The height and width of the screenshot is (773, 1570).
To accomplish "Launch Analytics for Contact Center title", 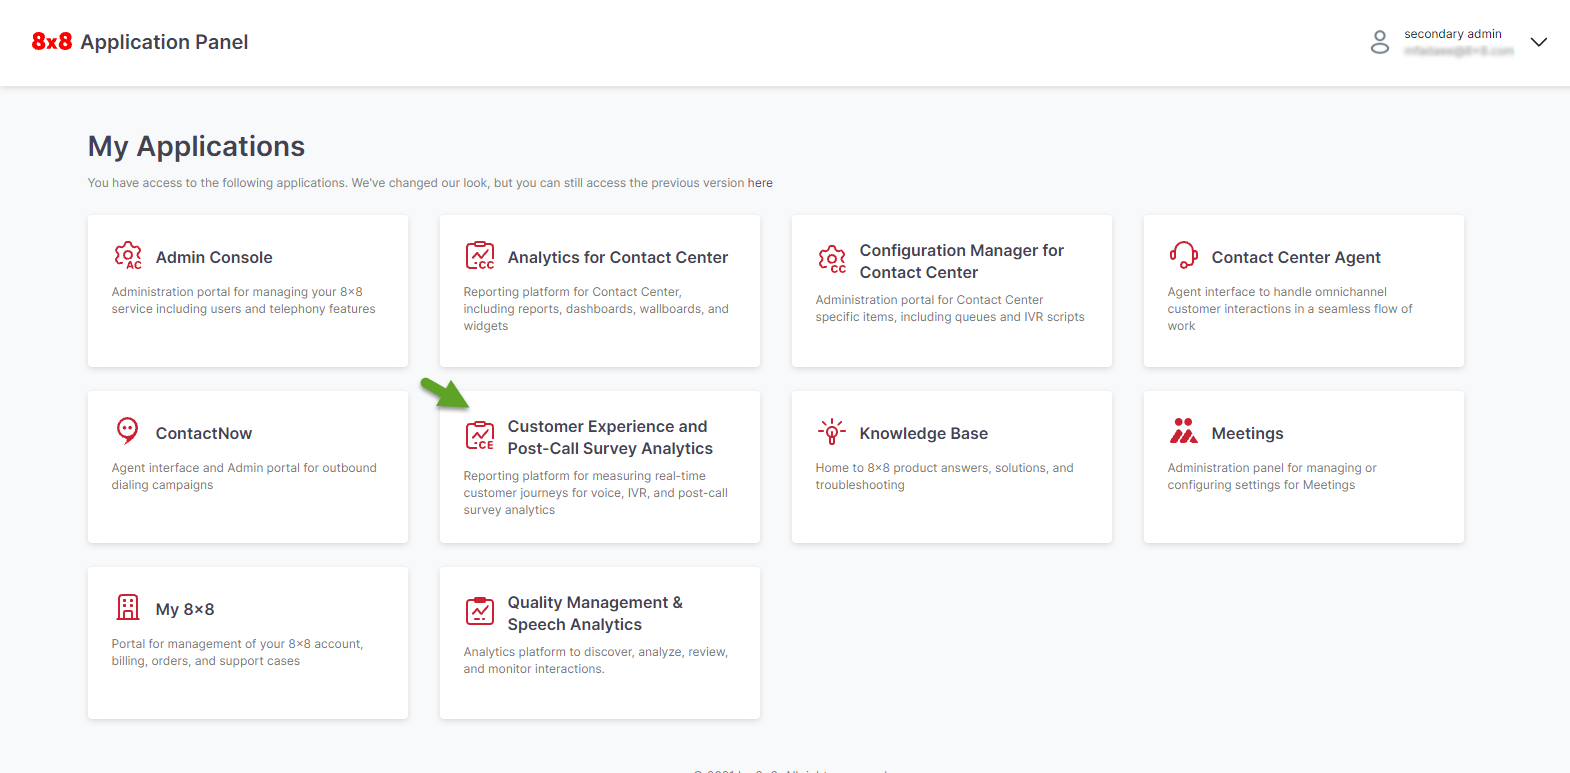I will point(618,257).
